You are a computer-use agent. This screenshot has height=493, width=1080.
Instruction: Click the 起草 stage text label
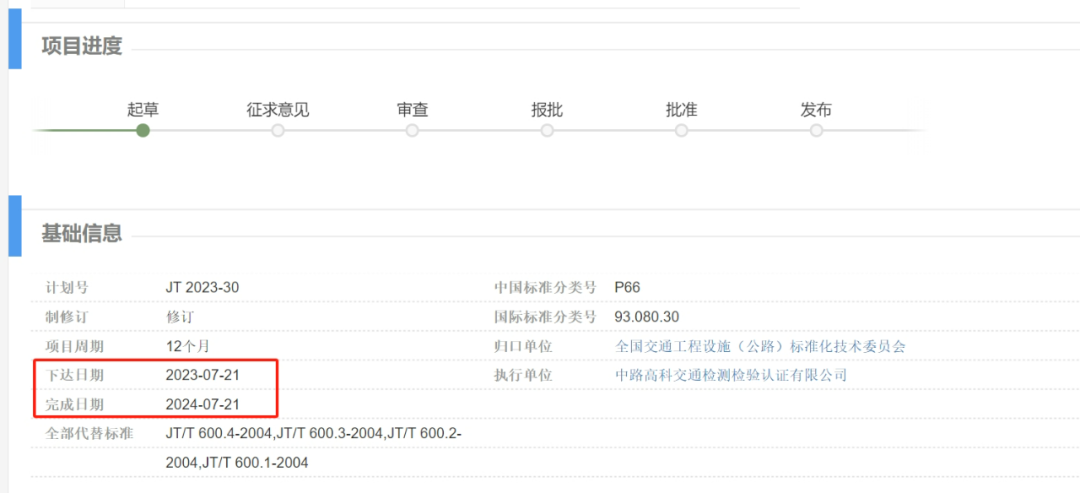tap(143, 109)
